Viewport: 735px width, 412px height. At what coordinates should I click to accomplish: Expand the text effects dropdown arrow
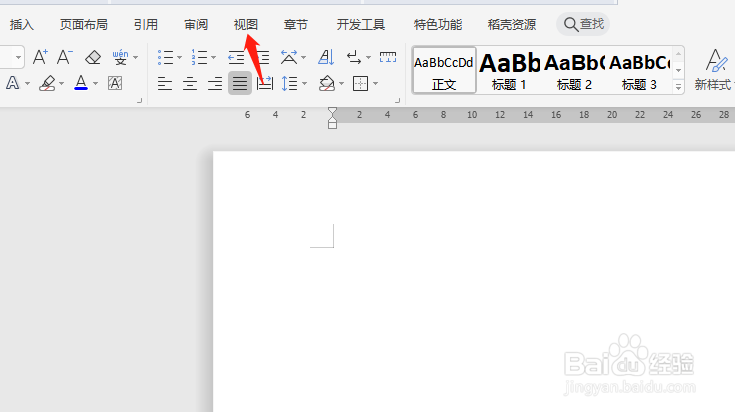pyautogui.click(x=27, y=84)
